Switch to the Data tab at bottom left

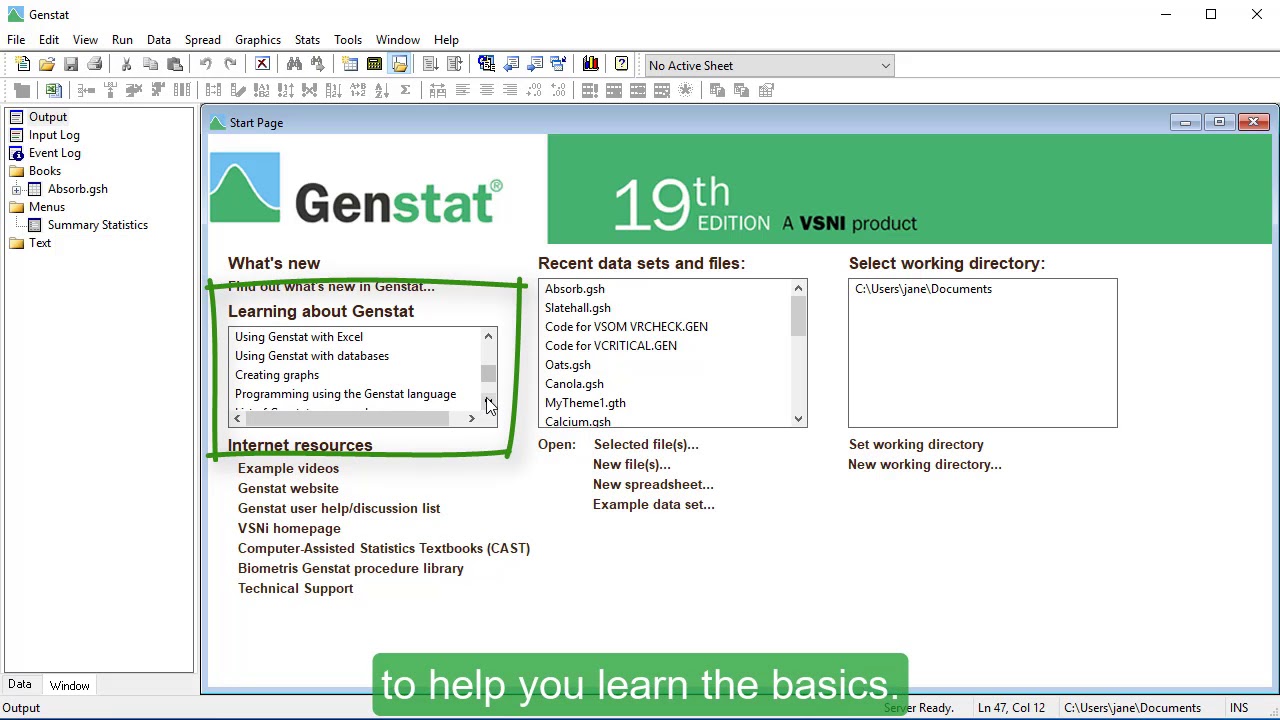coord(20,685)
